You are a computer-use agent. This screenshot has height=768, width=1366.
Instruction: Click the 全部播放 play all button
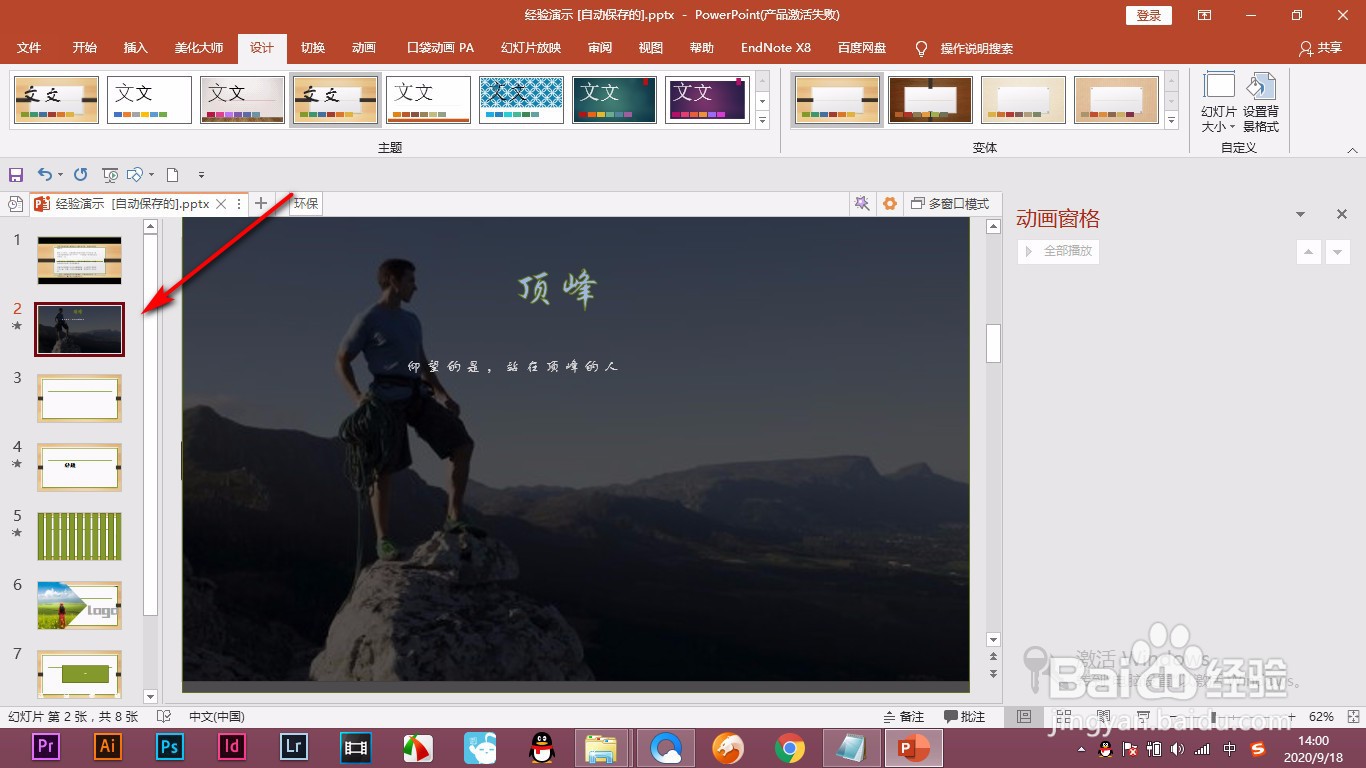coord(1058,251)
